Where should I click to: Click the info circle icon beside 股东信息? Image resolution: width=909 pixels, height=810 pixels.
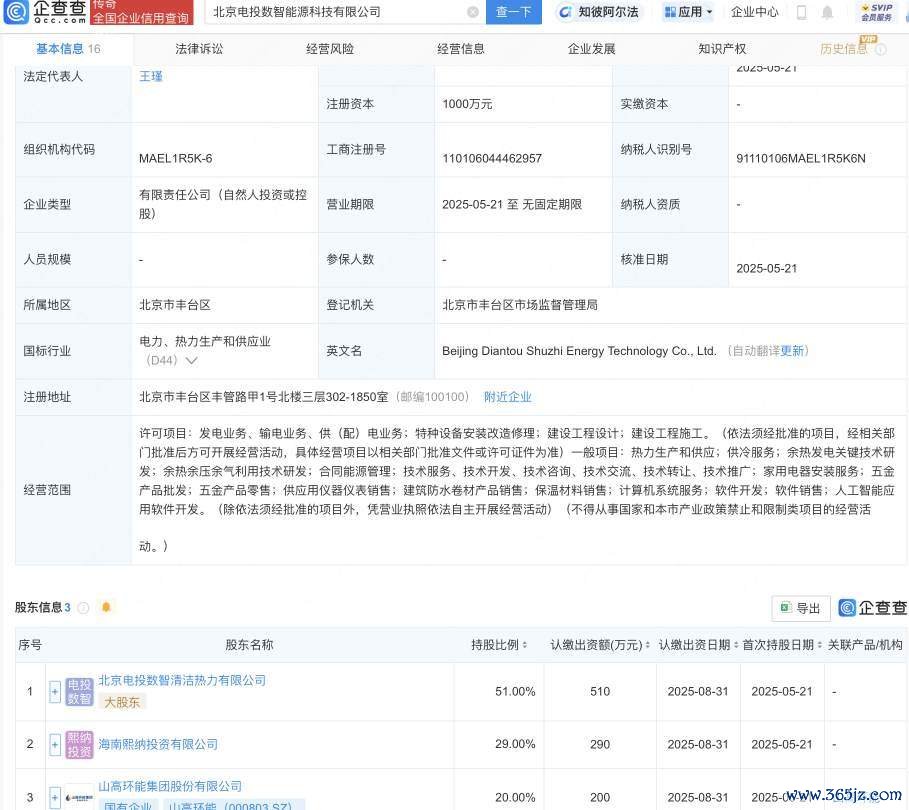click(84, 607)
